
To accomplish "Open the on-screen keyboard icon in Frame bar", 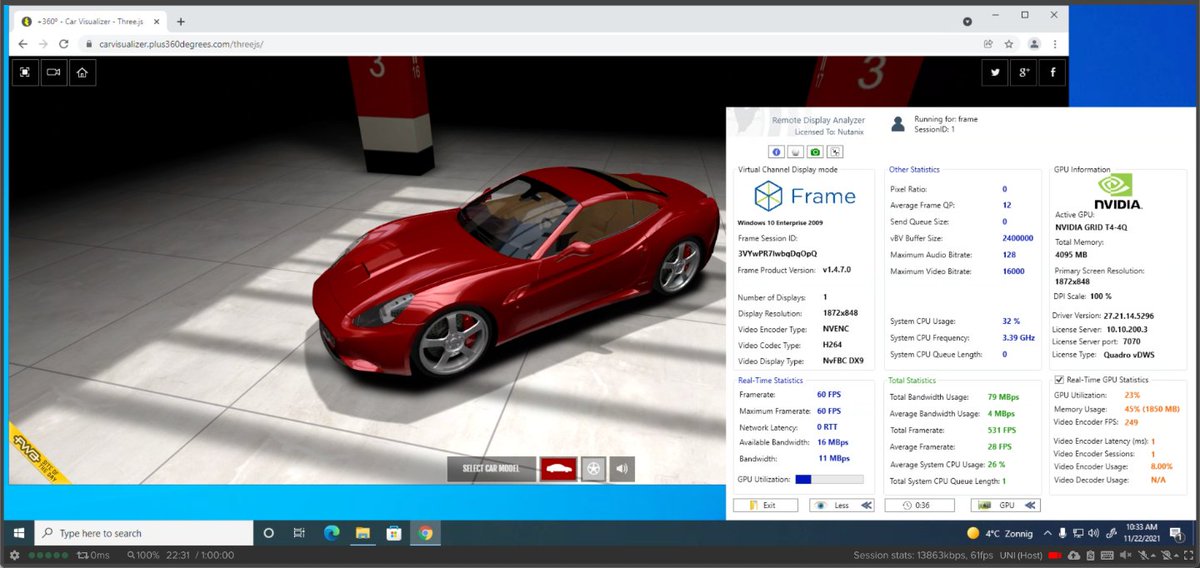I will (x=1107, y=555).
